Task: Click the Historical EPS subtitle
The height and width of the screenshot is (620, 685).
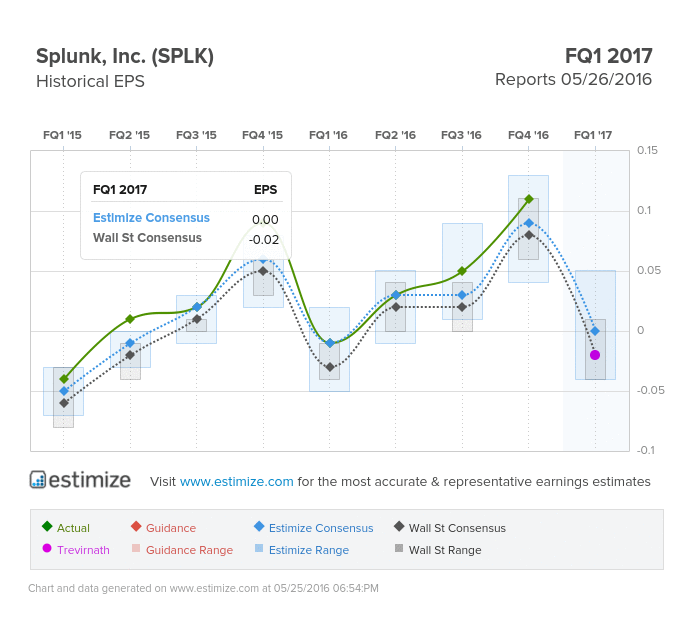Action: point(90,81)
